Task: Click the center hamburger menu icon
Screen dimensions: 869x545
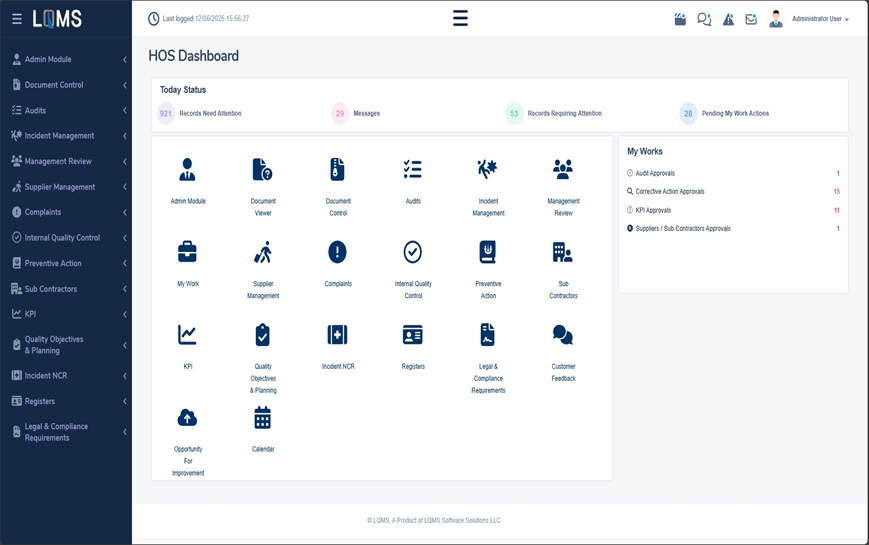Action: [x=460, y=18]
